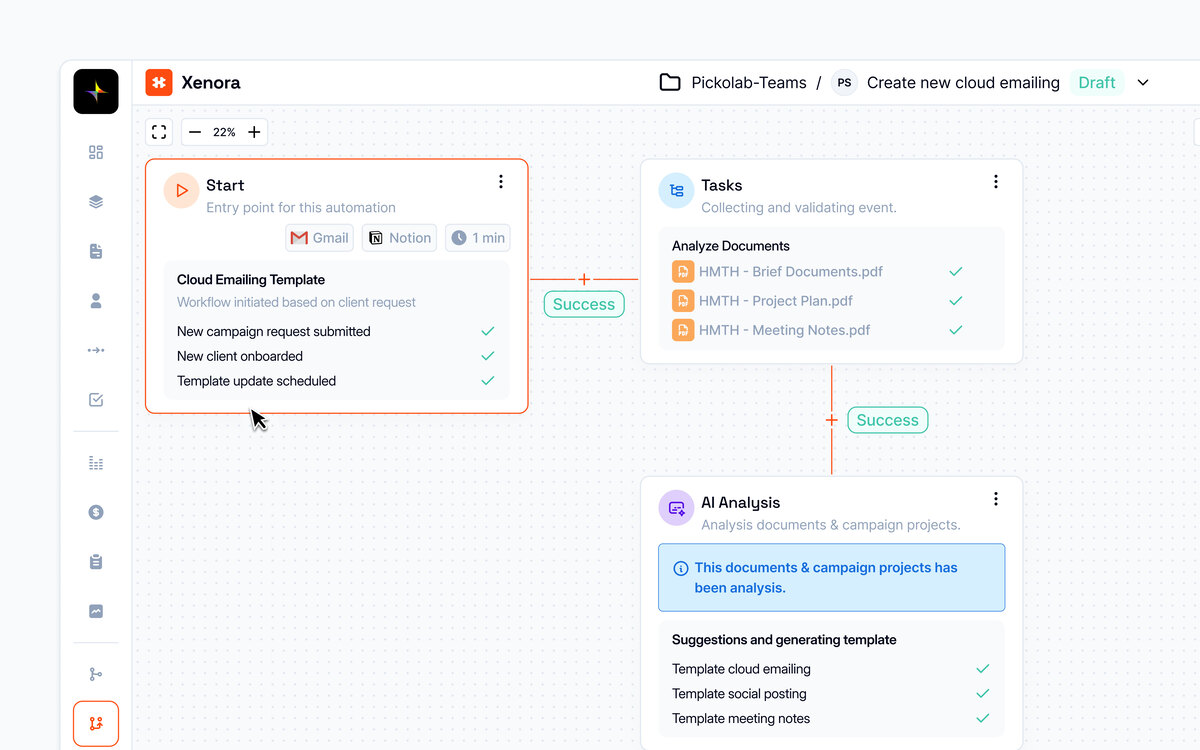Add step between Start and Tasks nodes
The image size is (1200, 750).
click(584, 280)
